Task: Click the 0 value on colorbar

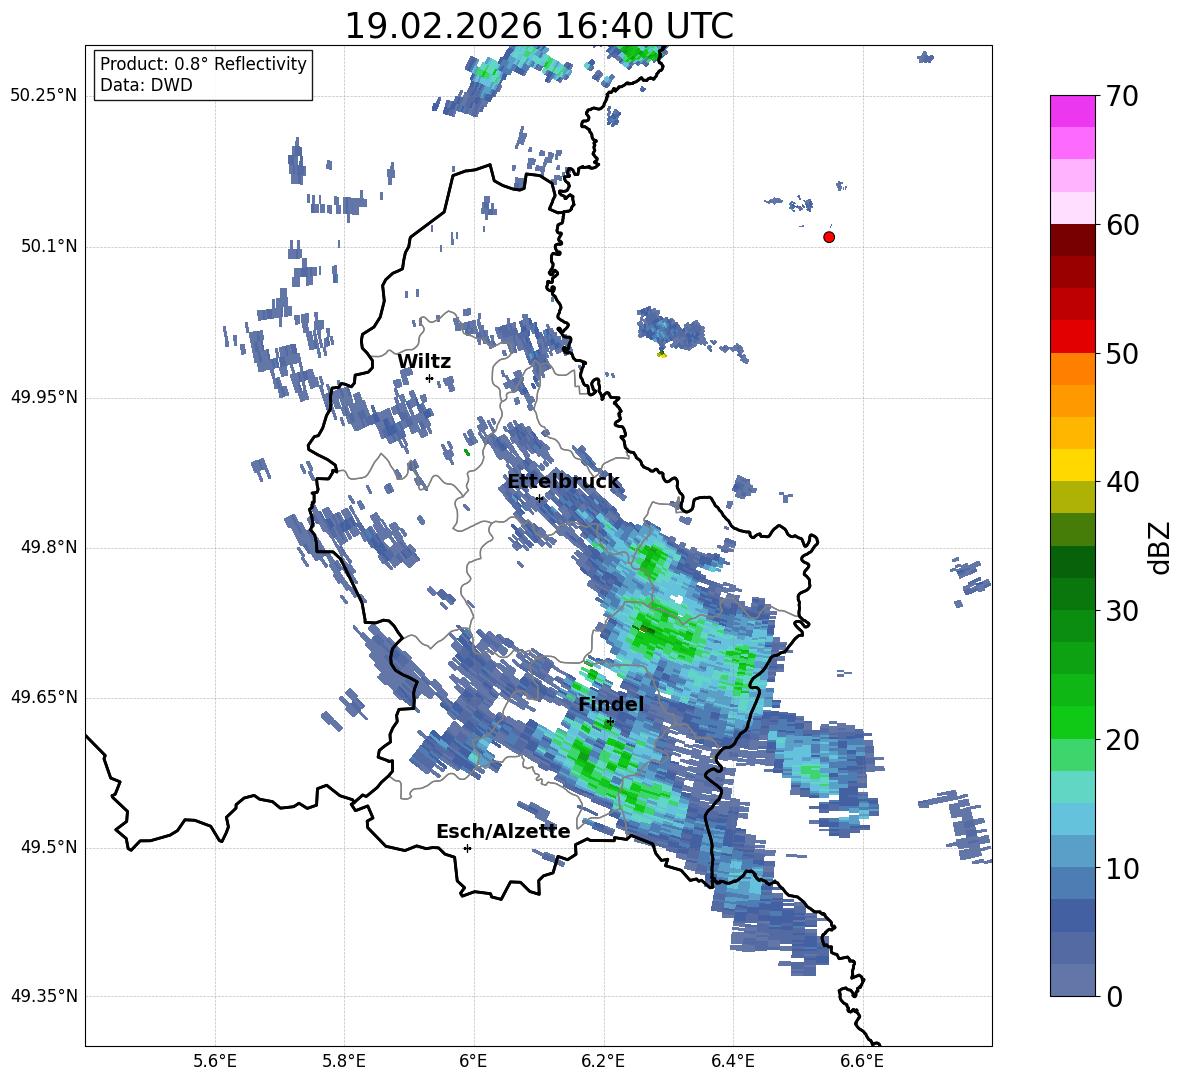Action: pos(1114,996)
